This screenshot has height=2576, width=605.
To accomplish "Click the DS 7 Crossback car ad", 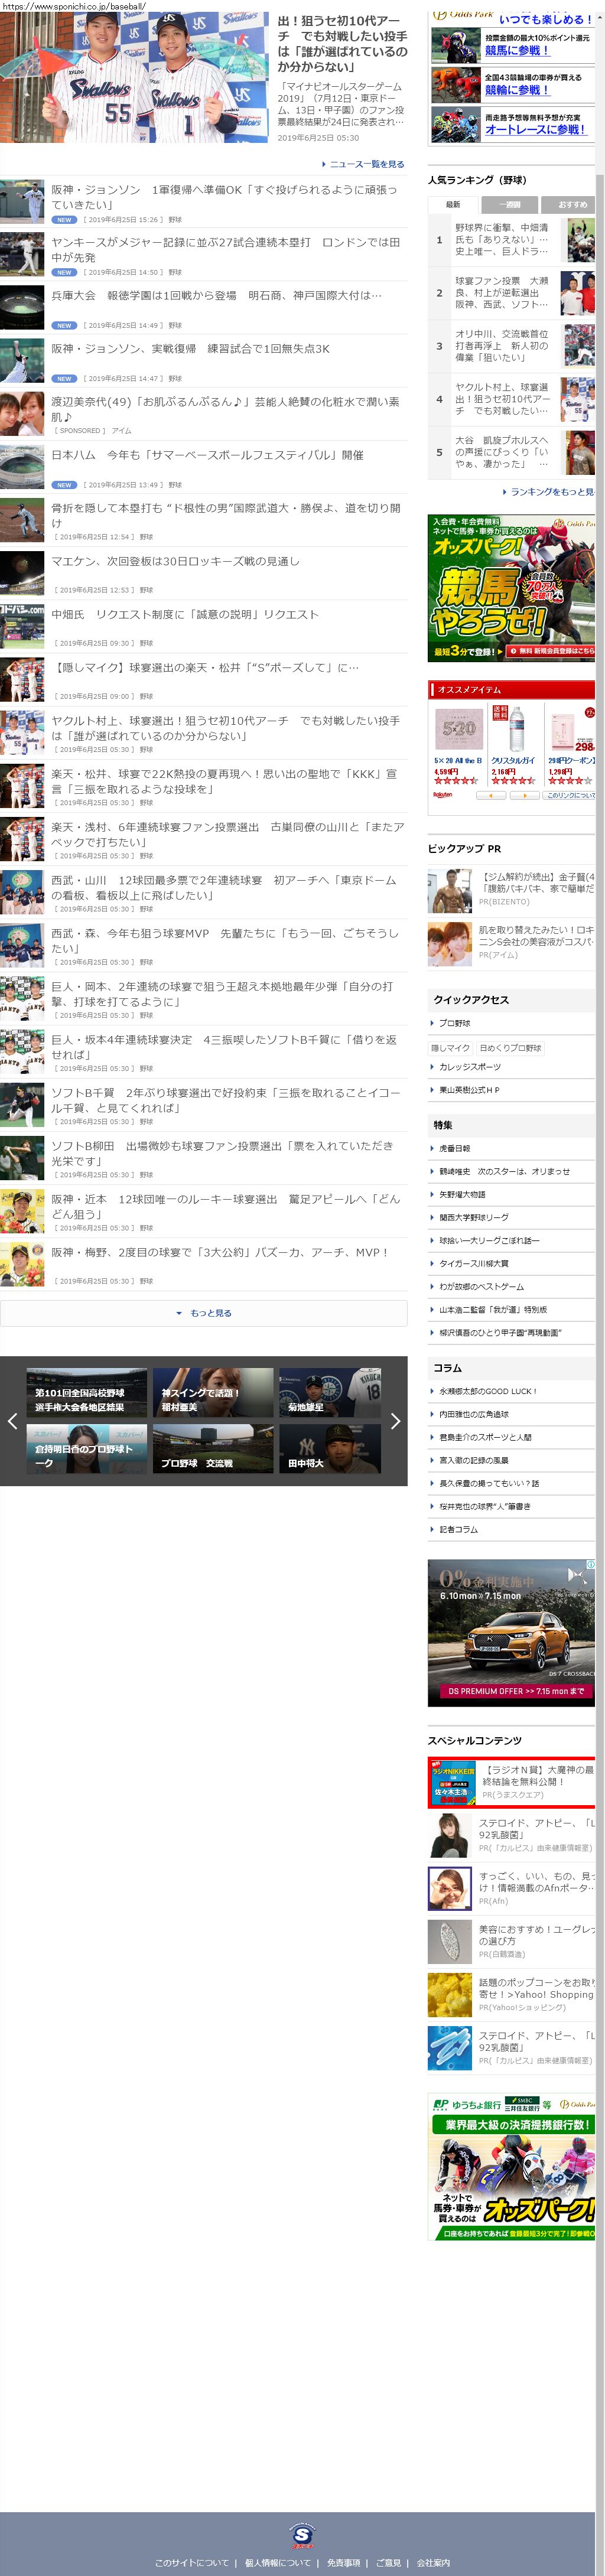I will click(x=512, y=1632).
